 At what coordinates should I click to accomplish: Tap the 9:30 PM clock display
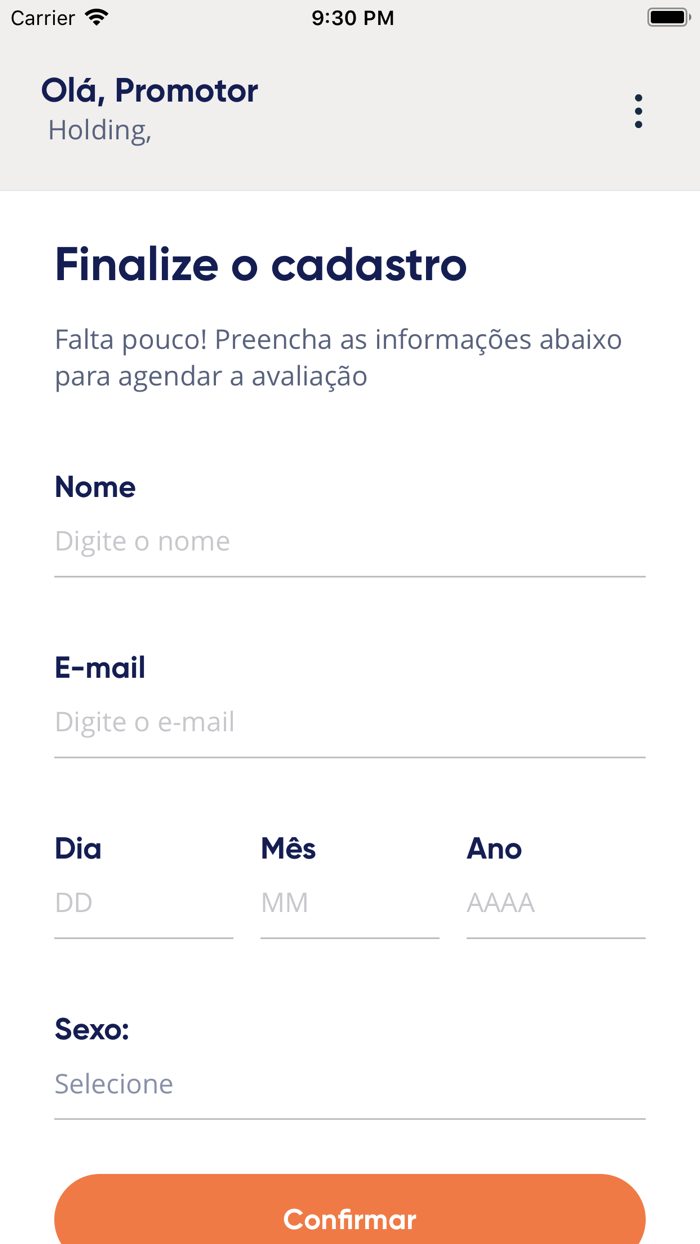tap(352, 17)
